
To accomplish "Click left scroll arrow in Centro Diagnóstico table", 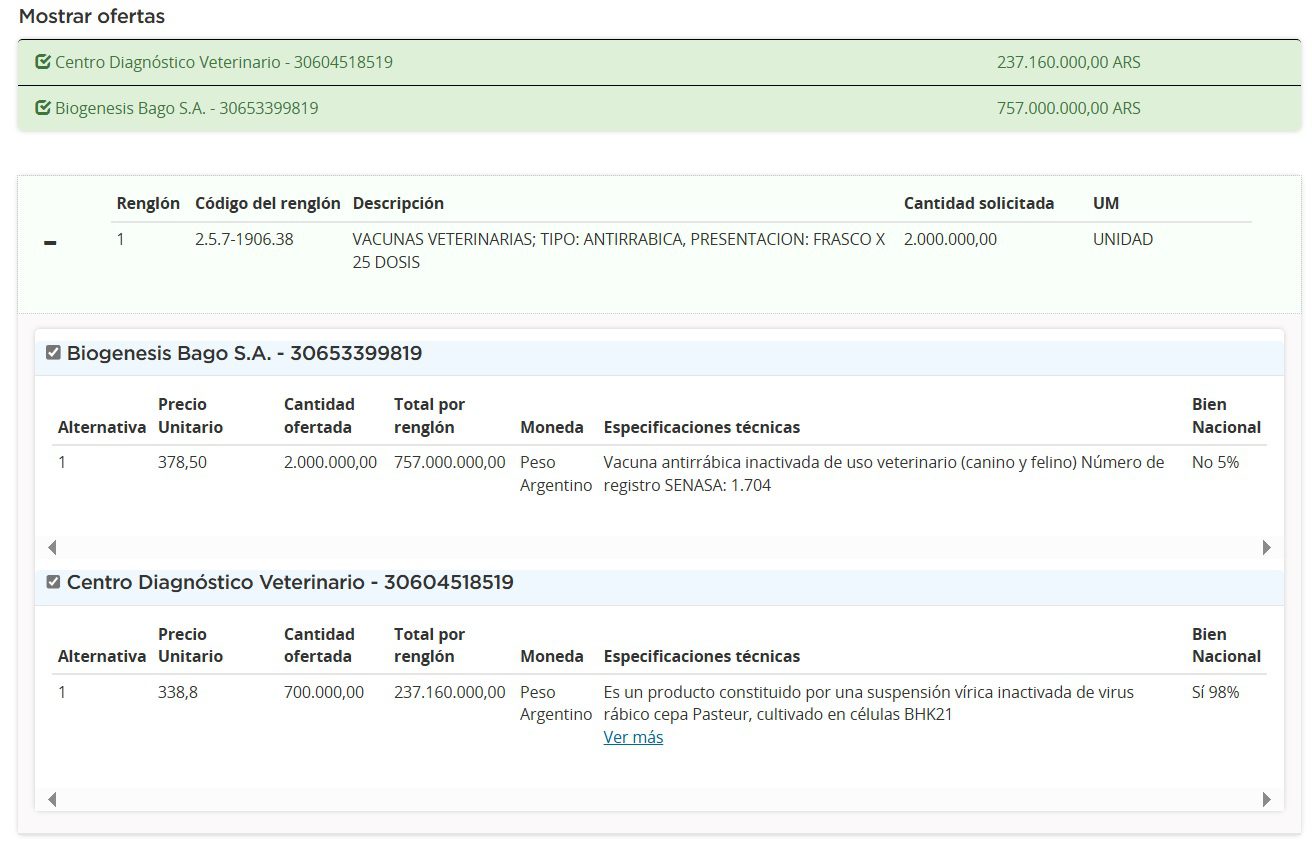I will click(52, 799).
